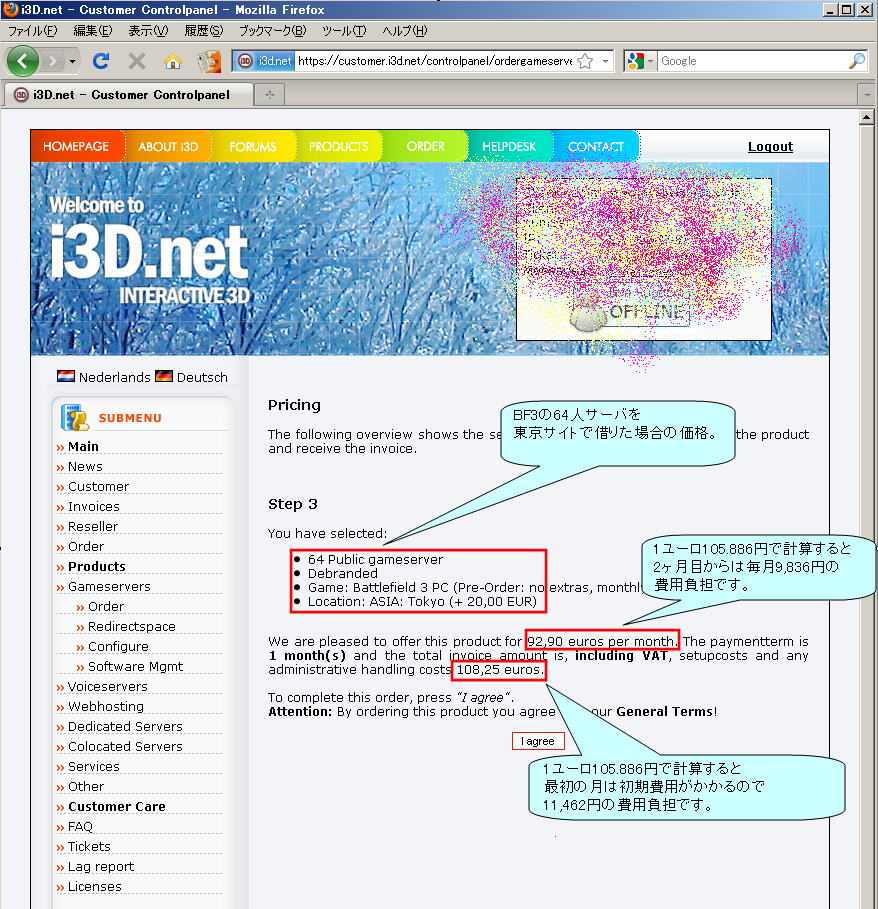This screenshot has width=878, height=909.
Task: Open Tickets in the submenu
Action: point(89,846)
